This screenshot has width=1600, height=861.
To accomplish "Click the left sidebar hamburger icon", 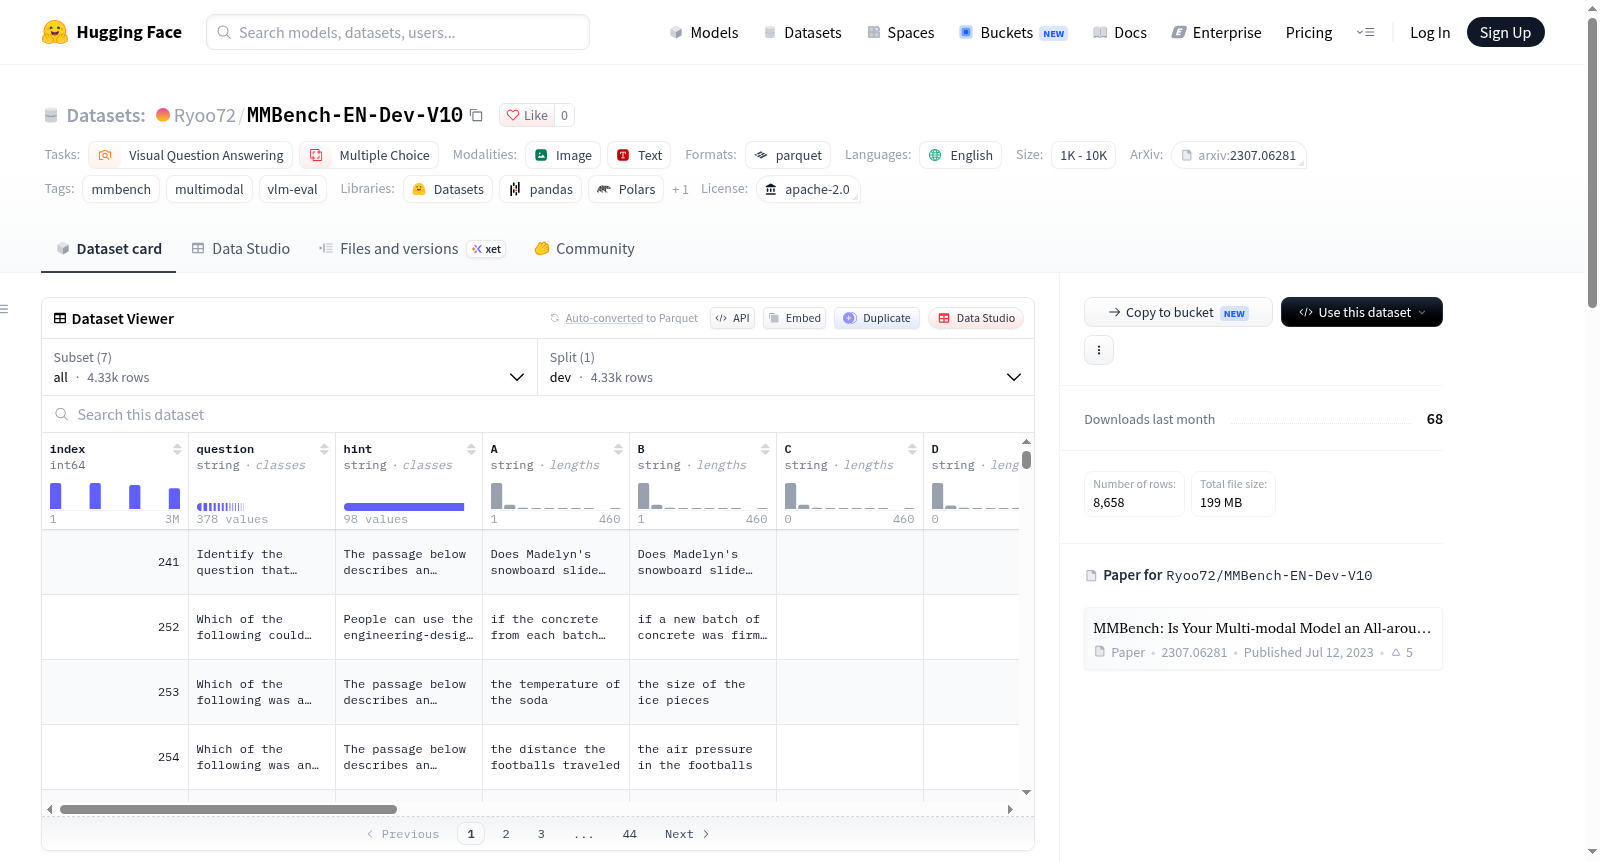I will [x=5, y=309].
